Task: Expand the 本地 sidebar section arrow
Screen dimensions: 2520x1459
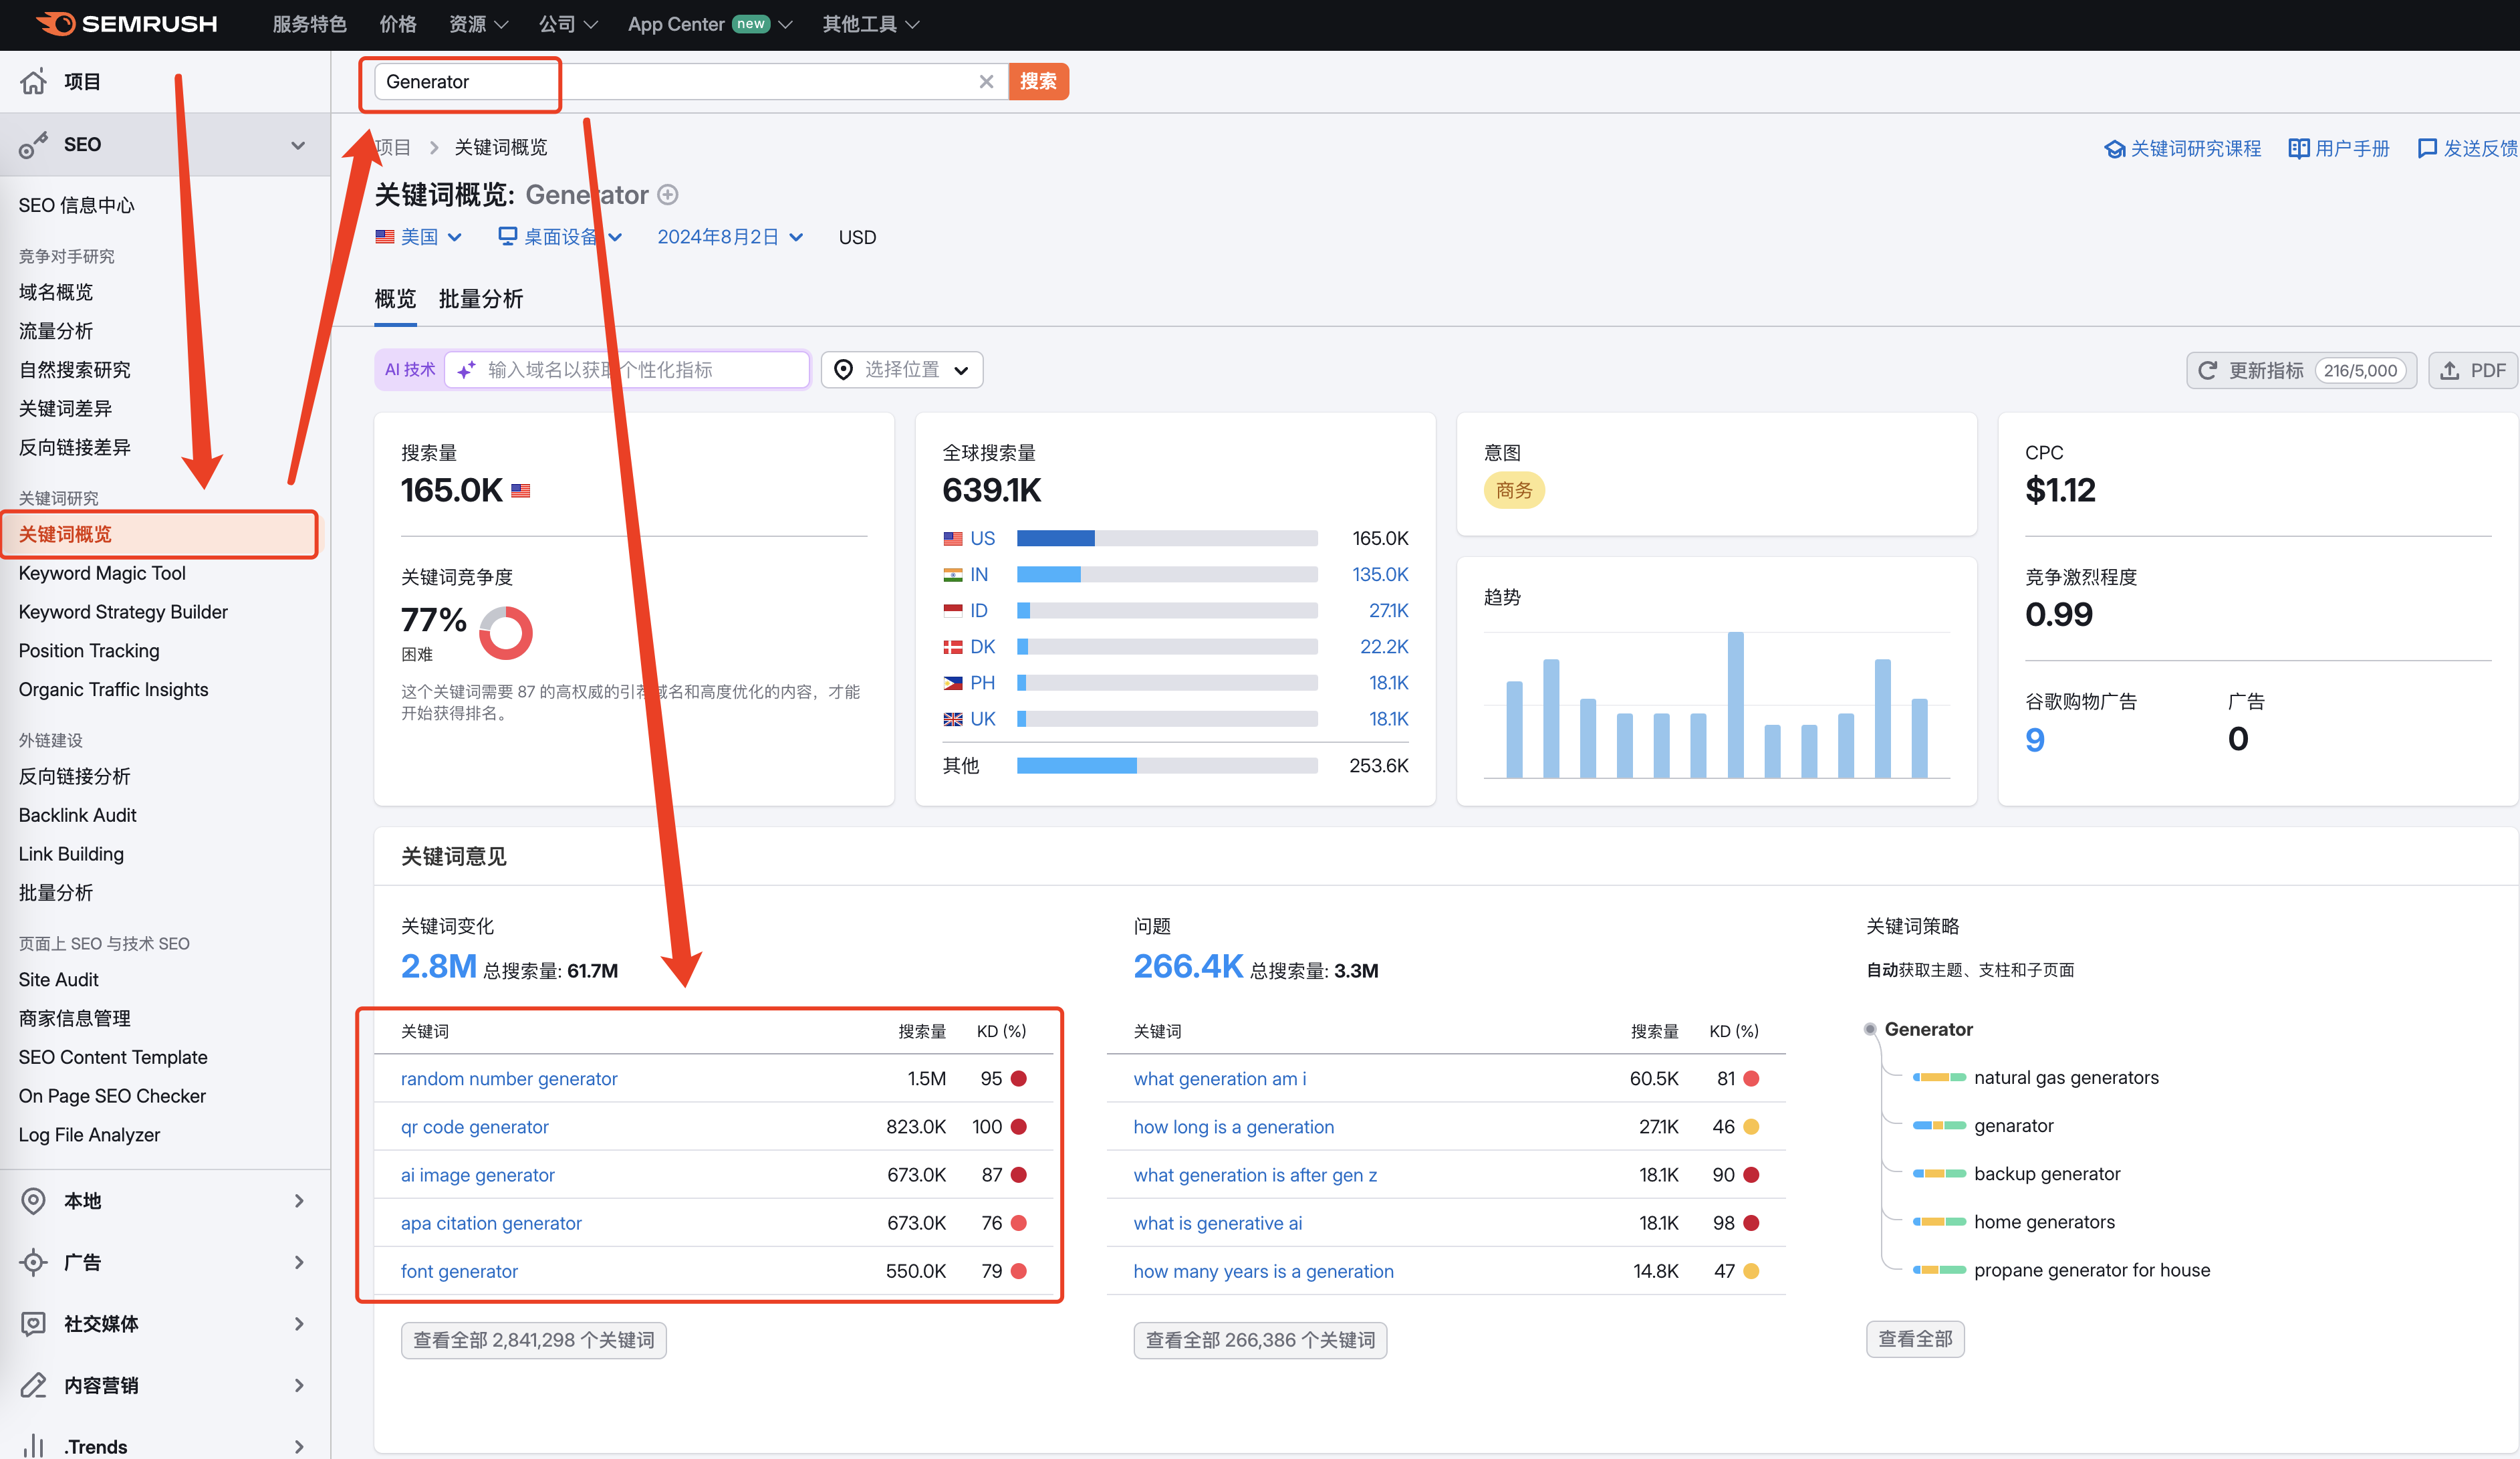Action: (x=298, y=1201)
